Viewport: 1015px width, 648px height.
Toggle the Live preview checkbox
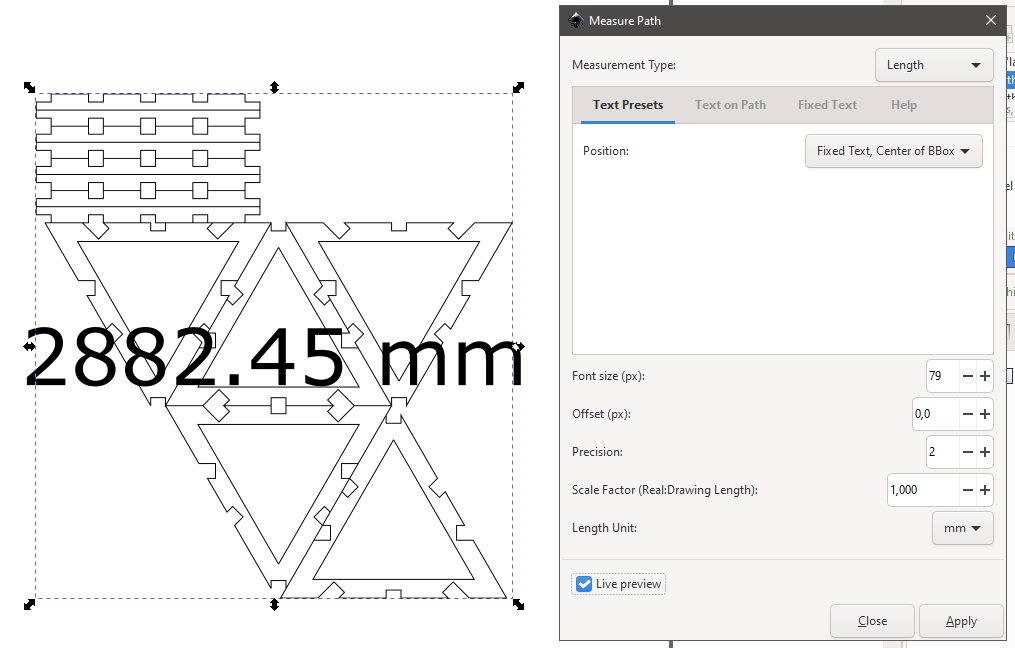pos(584,584)
